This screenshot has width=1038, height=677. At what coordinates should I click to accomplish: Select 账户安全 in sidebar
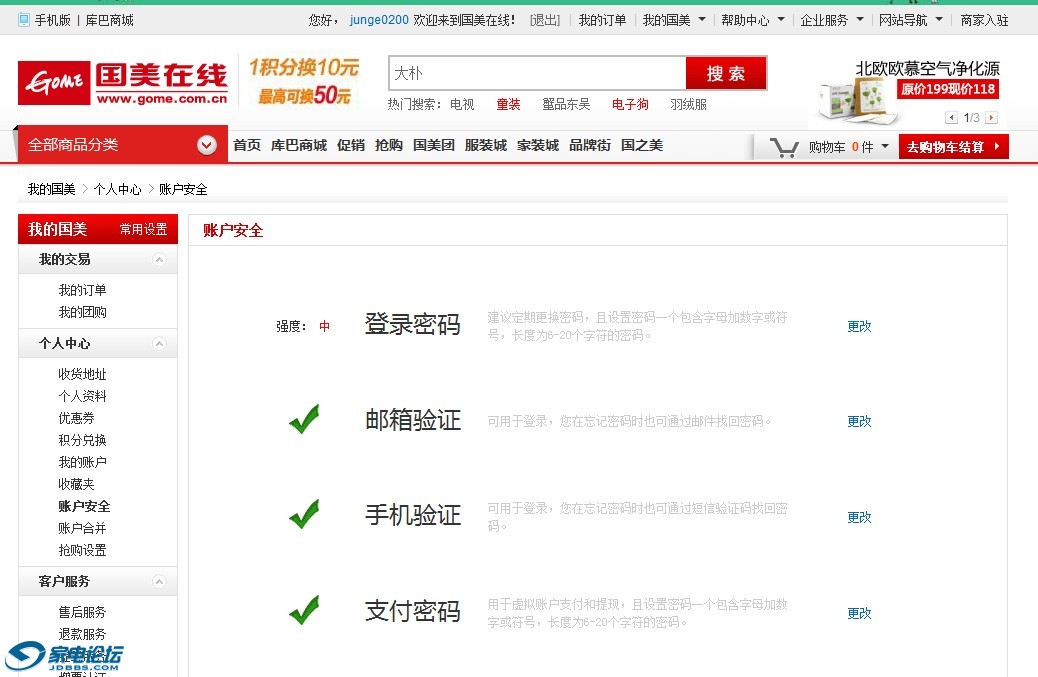[84, 506]
